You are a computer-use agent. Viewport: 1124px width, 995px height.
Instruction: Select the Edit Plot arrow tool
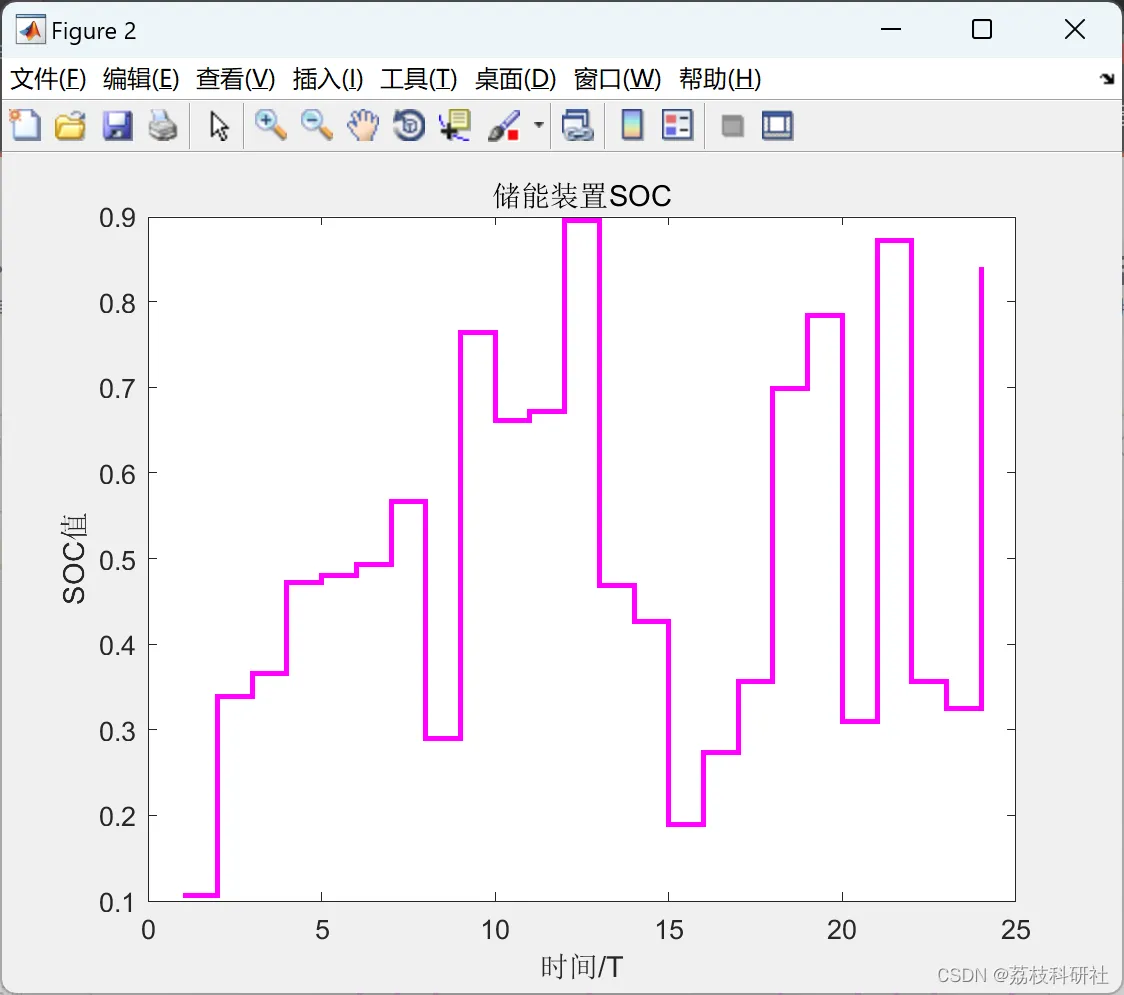219,125
